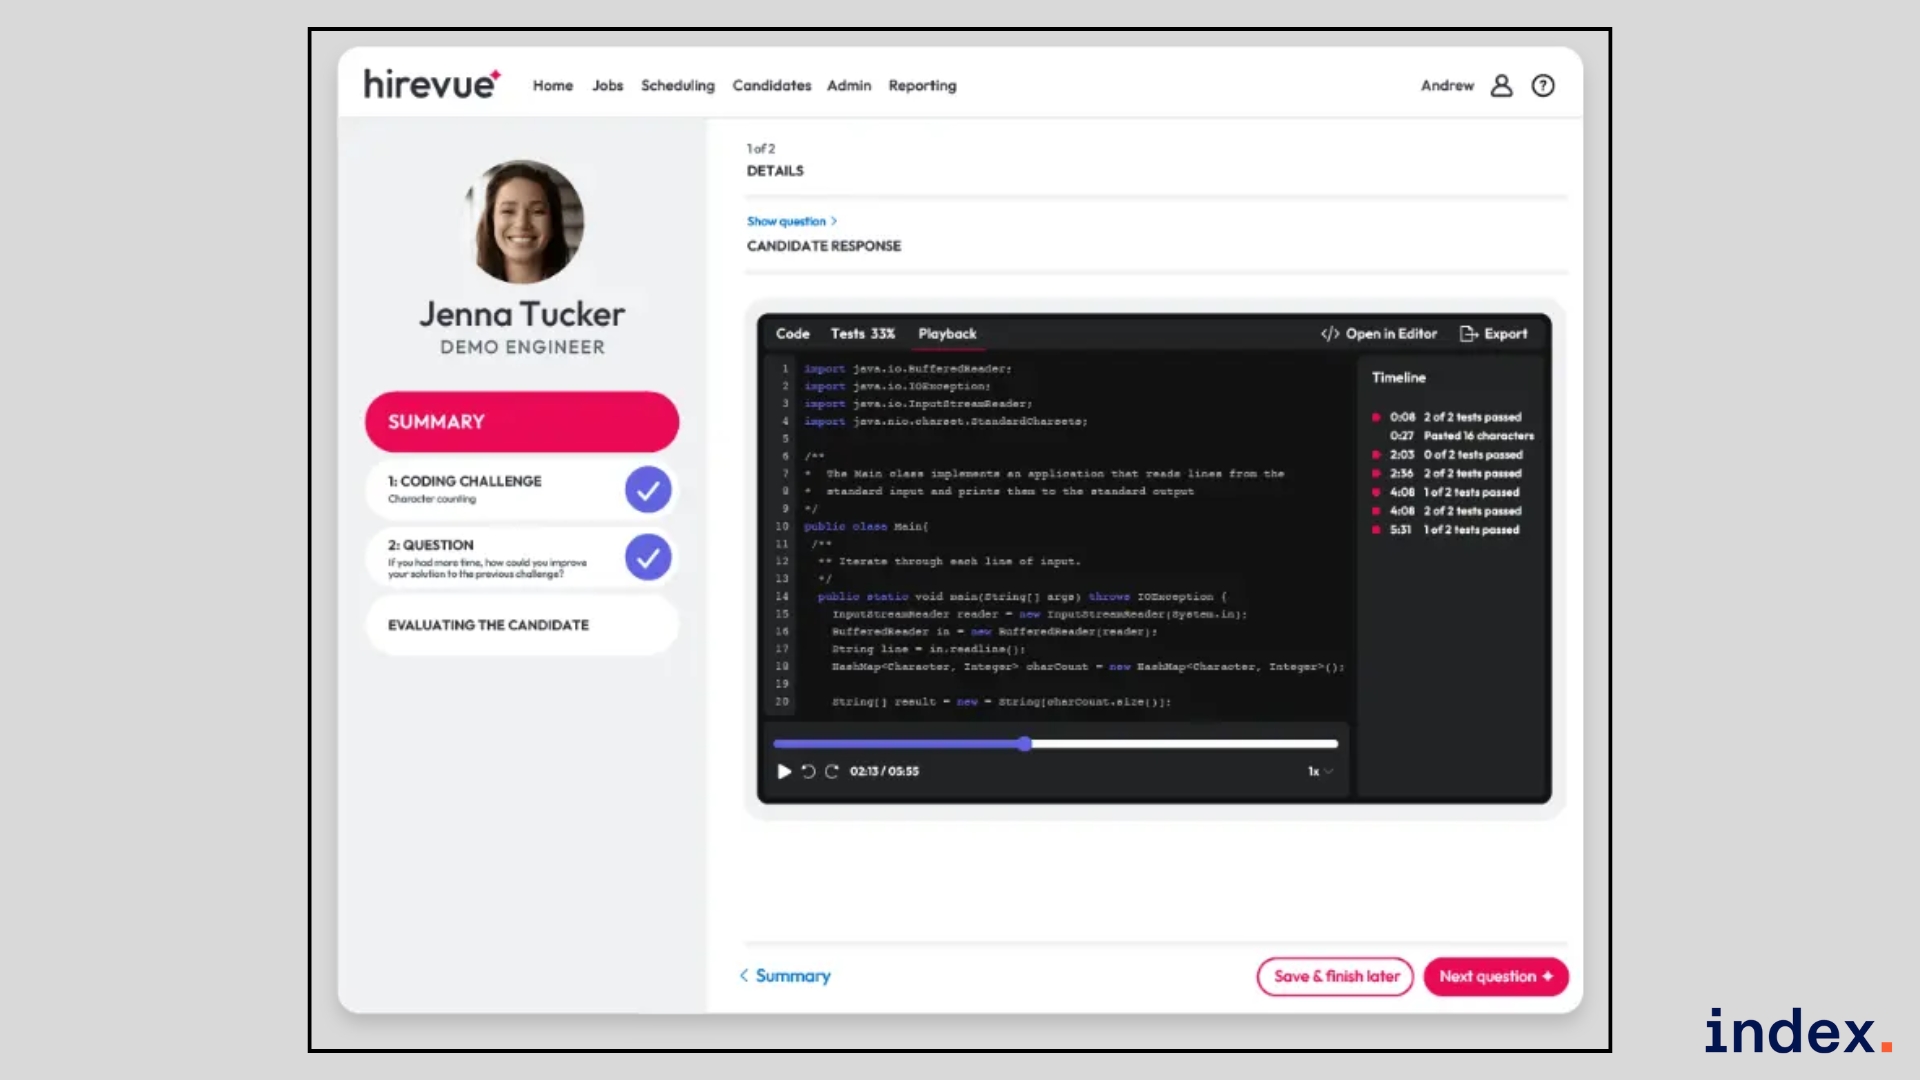Screen dimensions: 1920x1080
Task: Click the Question 2 completed checkmark
Action: click(648, 557)
